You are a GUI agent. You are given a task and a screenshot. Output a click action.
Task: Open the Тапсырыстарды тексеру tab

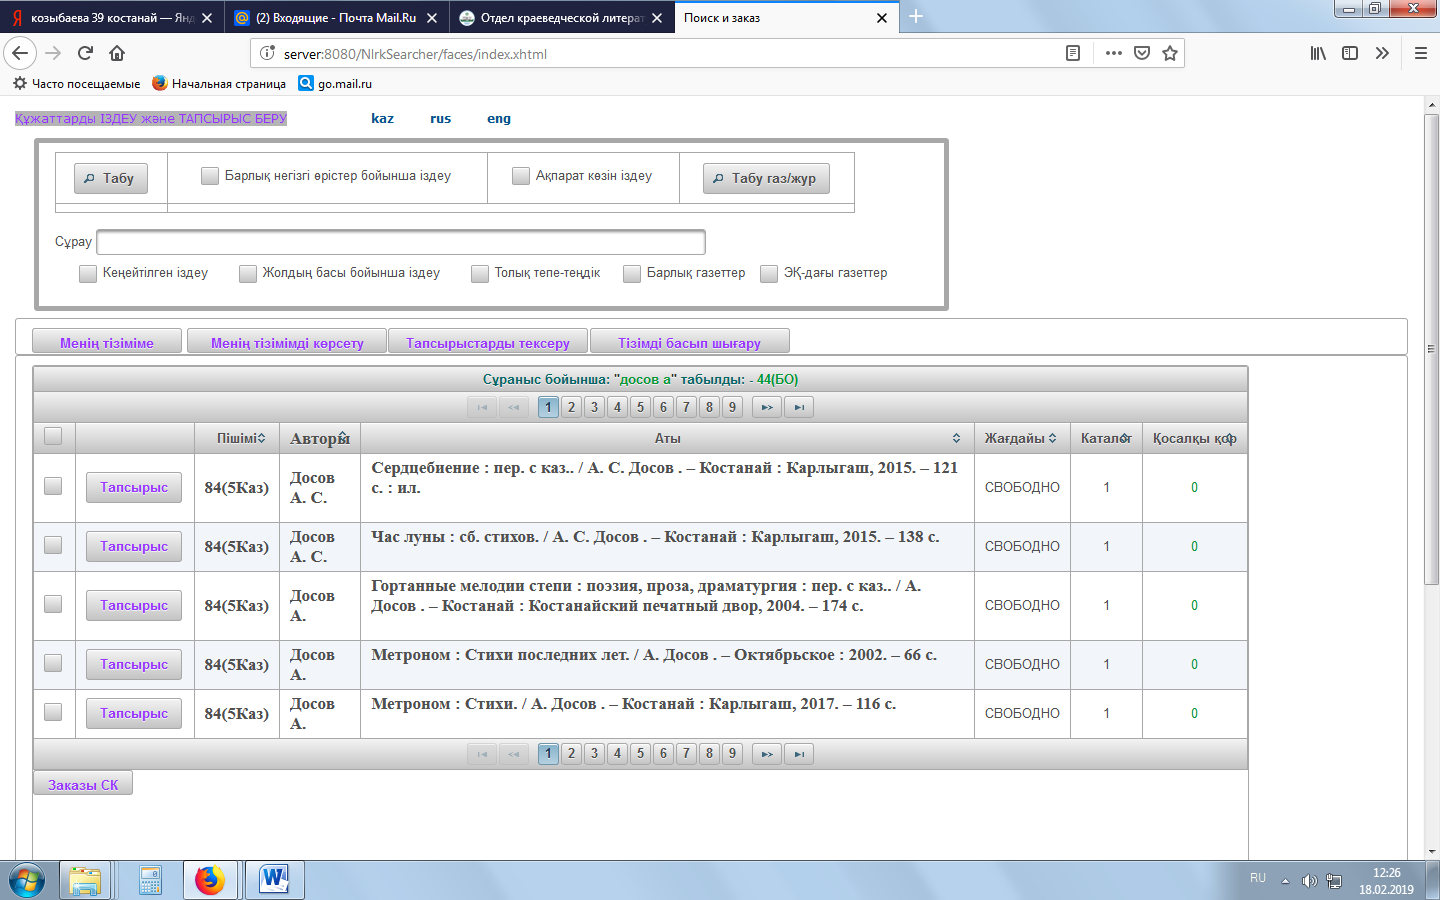tap(487, 342)
